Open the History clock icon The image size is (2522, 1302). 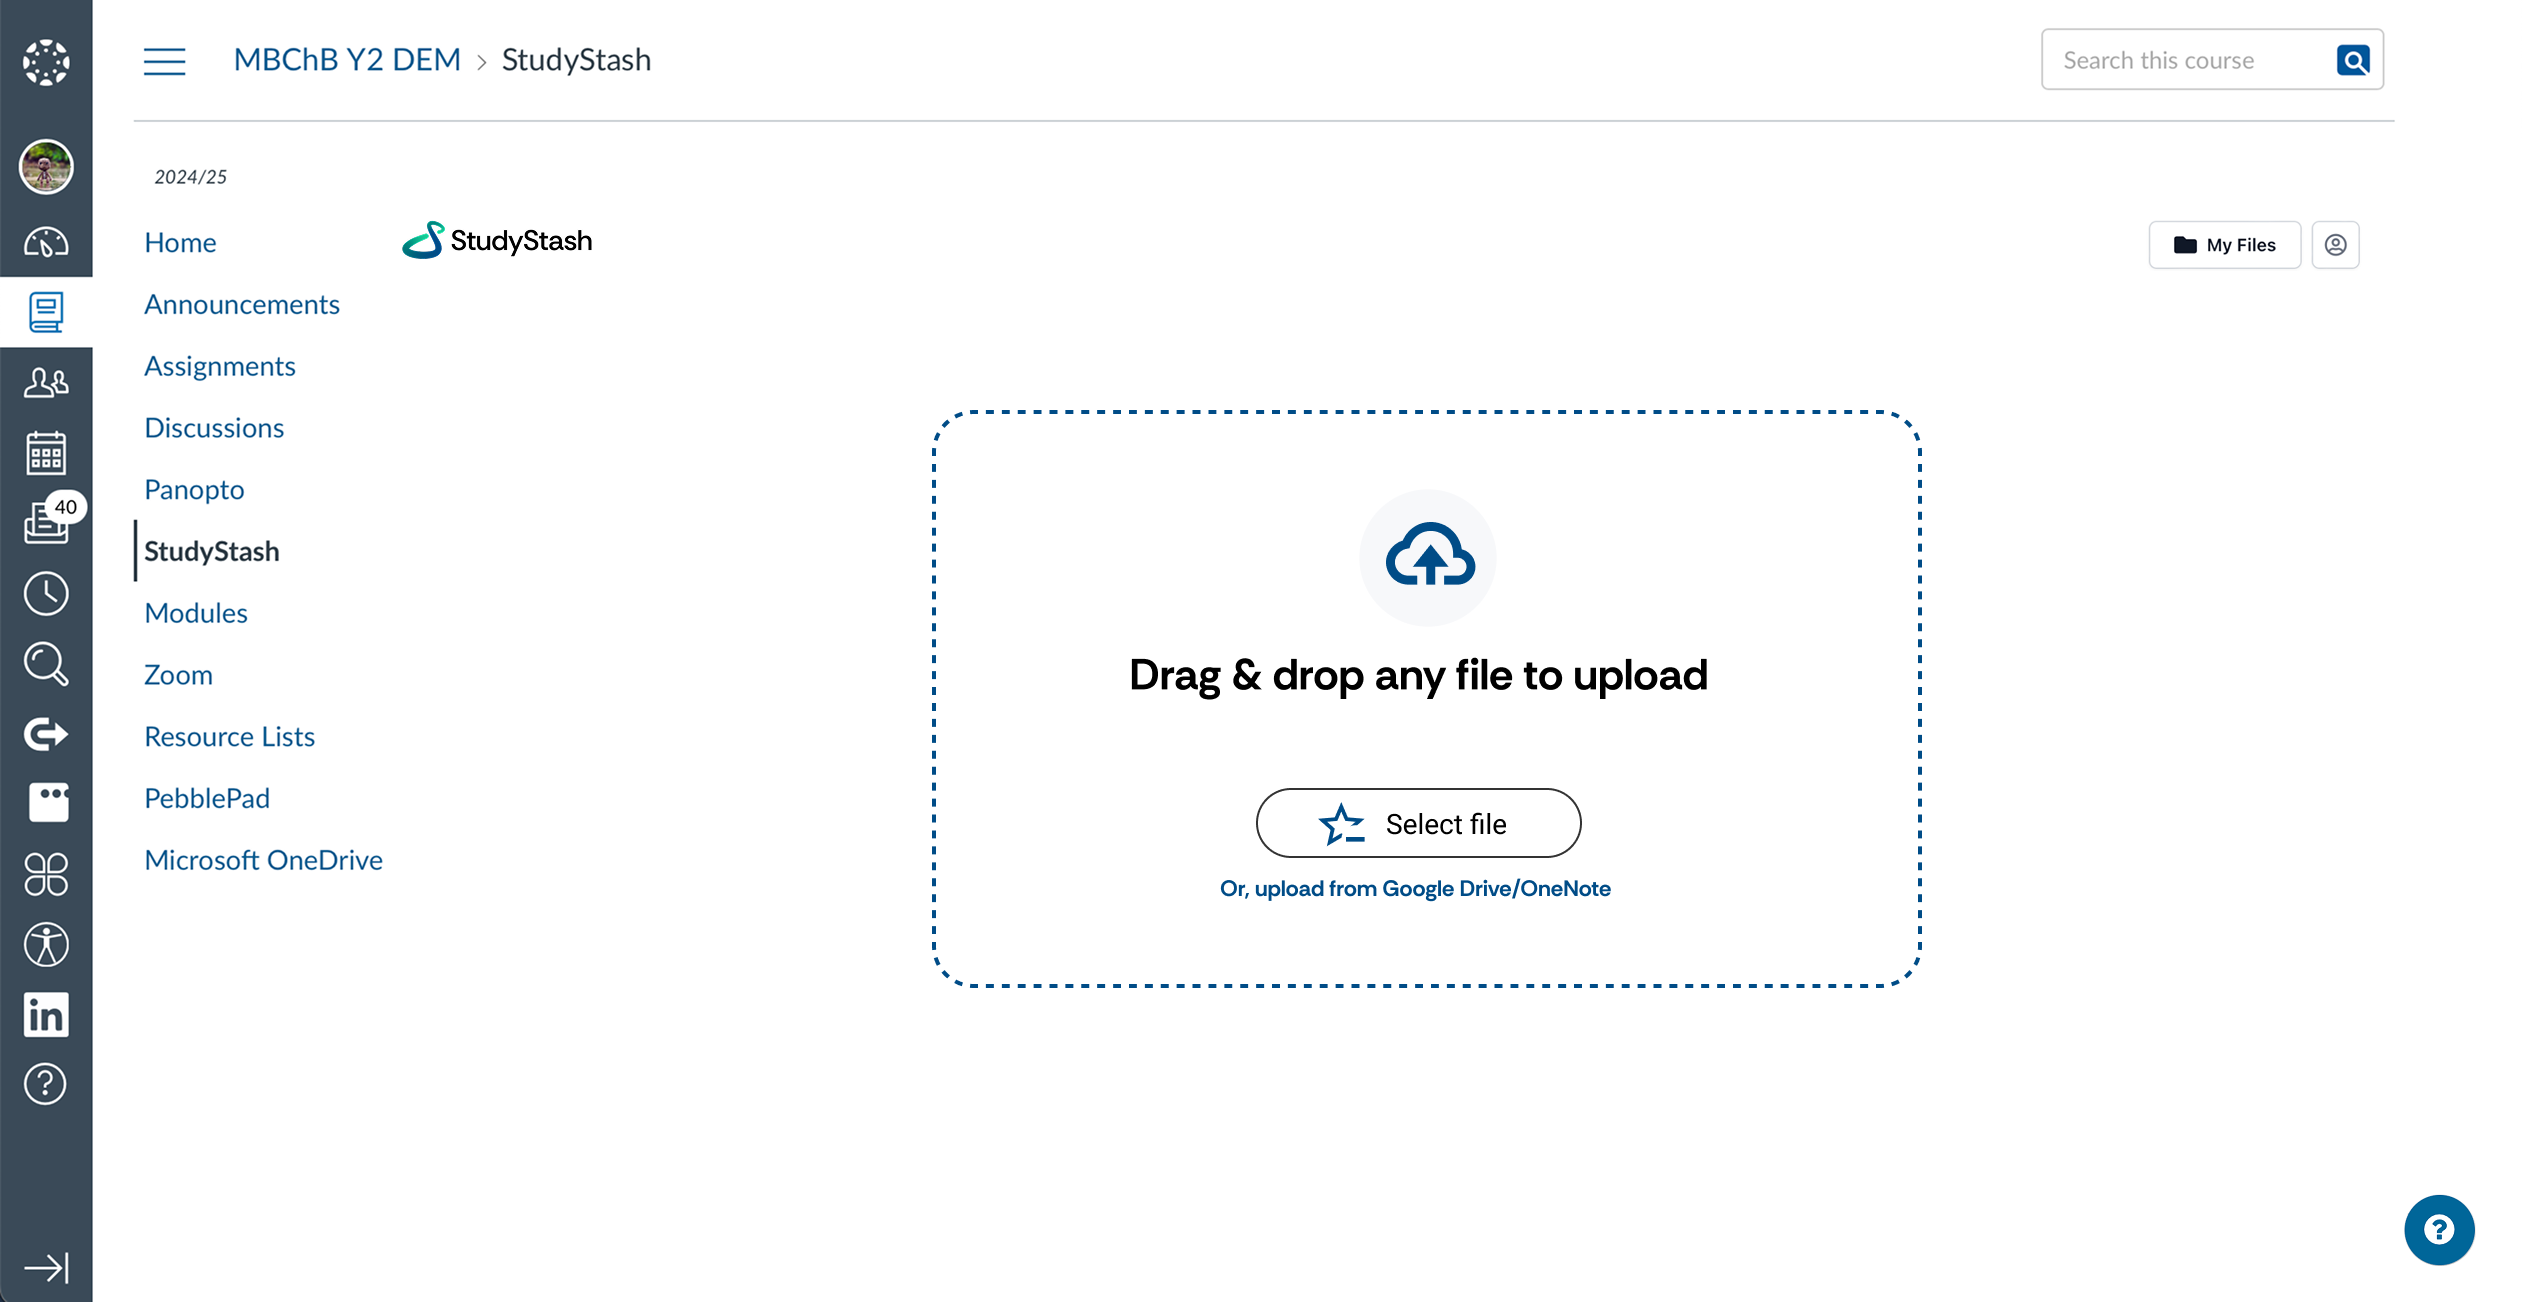click(46, 593)
